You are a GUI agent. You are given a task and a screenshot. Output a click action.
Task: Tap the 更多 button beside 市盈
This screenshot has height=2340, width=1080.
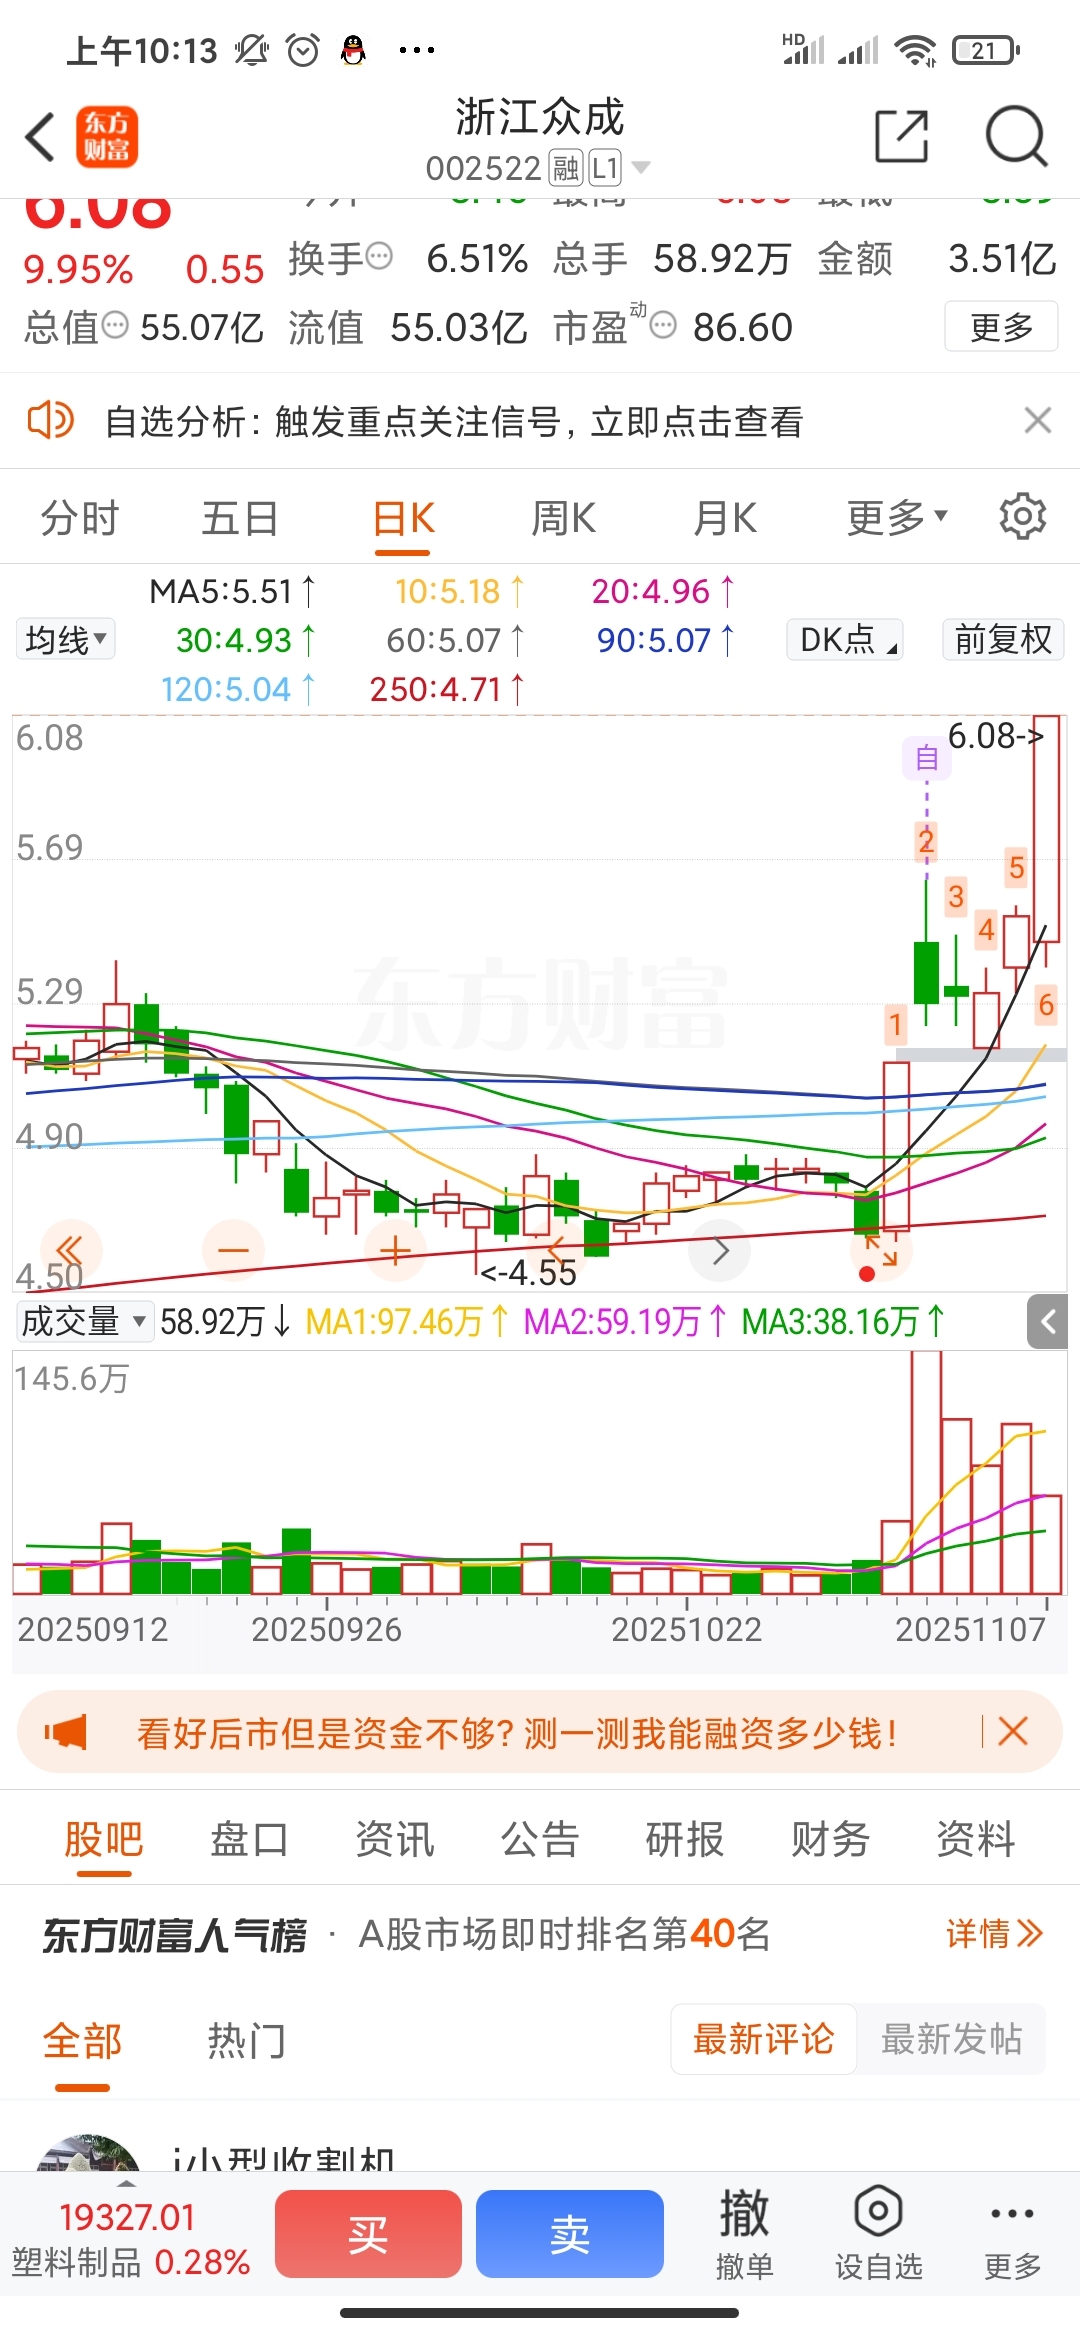[x=1001, y=326]
